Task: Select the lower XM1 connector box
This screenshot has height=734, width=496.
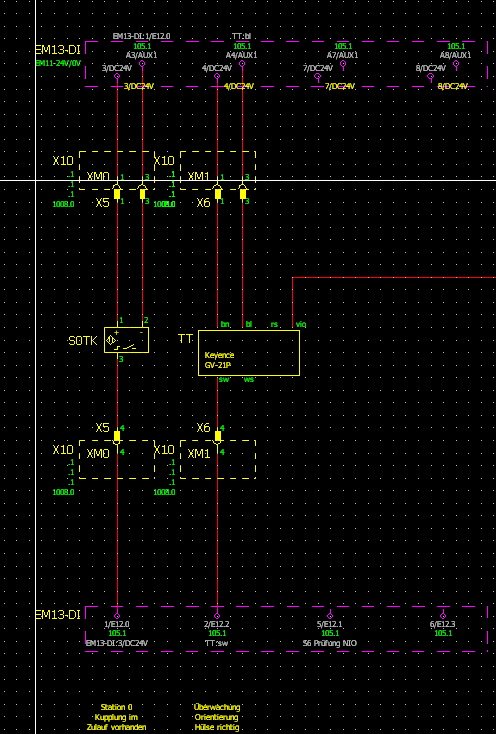Action: [218, 459]
